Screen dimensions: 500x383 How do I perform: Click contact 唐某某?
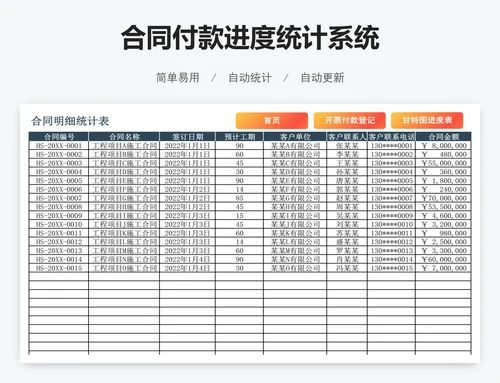click(347, 181)
